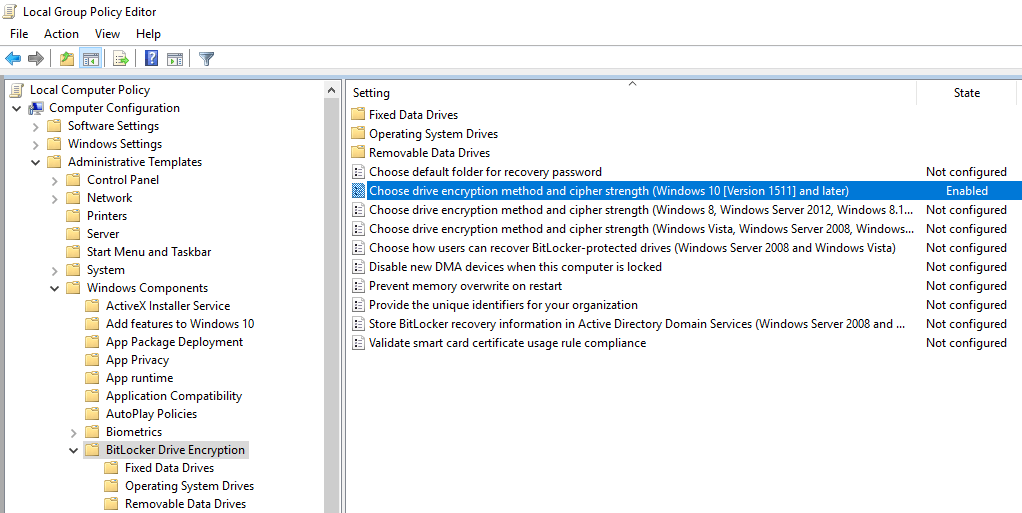This screenshot has height=513, width=1022.
Task: Collapse the Computer Configuration tree node
Action: [17, 108]
